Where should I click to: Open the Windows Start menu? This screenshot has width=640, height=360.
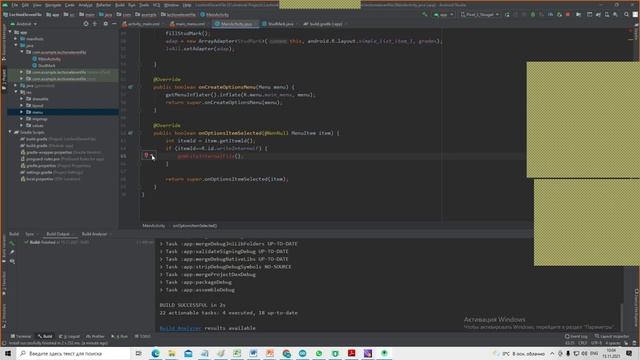coord(7,353)
